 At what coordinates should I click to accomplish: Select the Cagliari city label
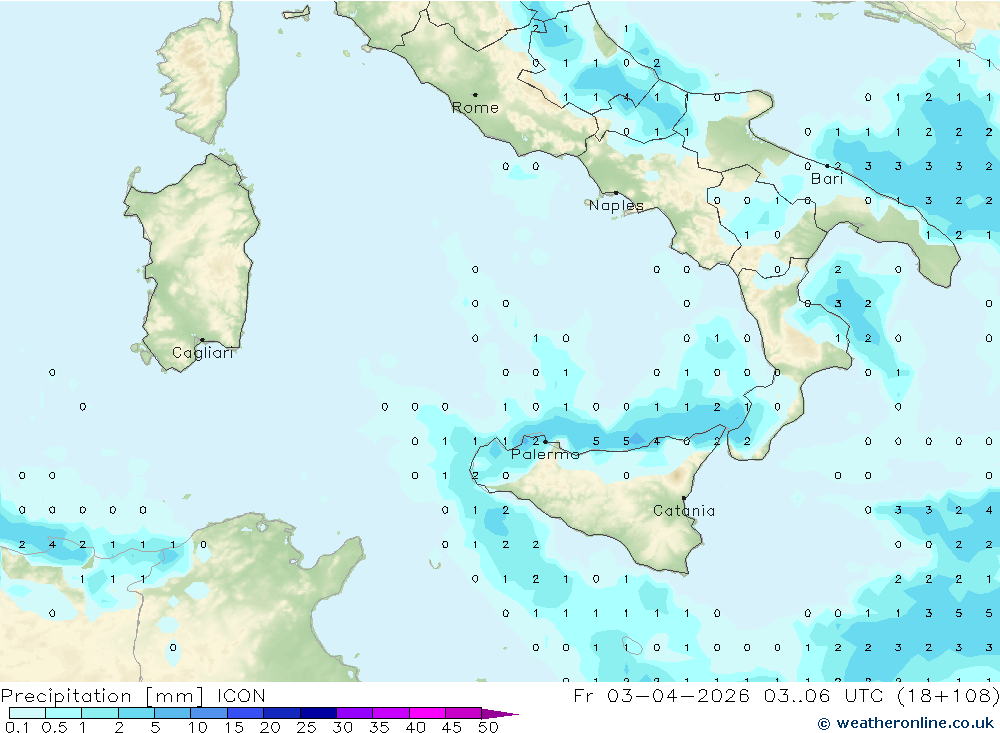click(x=203, y=353)
